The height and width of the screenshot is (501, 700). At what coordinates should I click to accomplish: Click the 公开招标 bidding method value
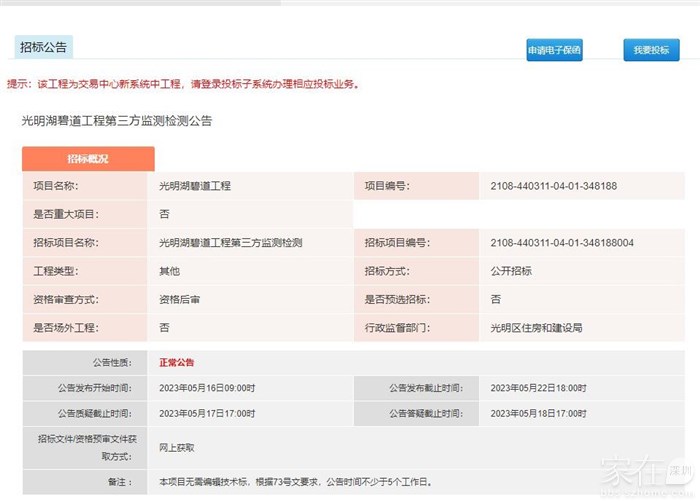pyautogui.click(x=511, y=271)
